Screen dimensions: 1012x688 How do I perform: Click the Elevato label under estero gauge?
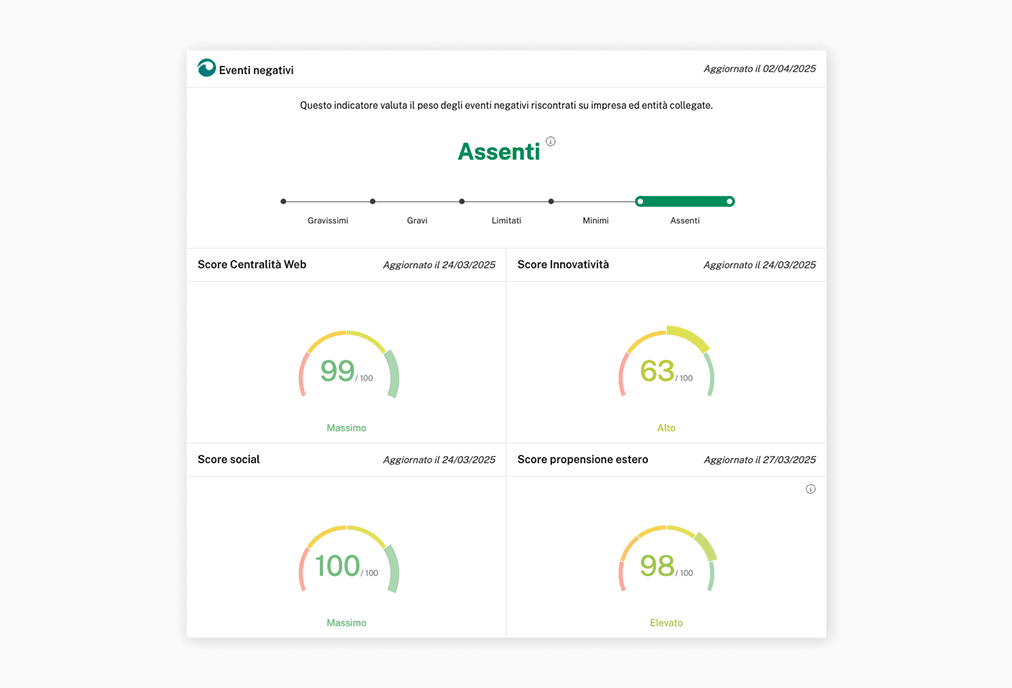(666, 623)
